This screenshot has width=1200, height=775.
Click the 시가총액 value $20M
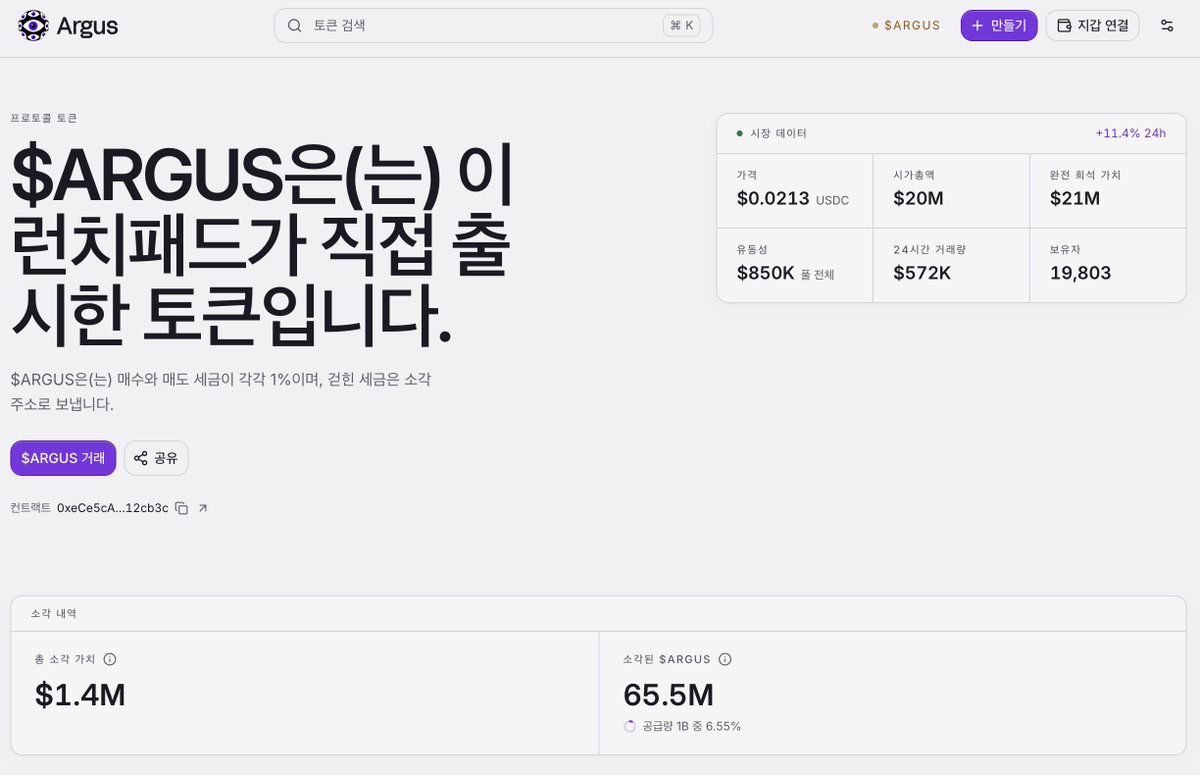point(918,198)
